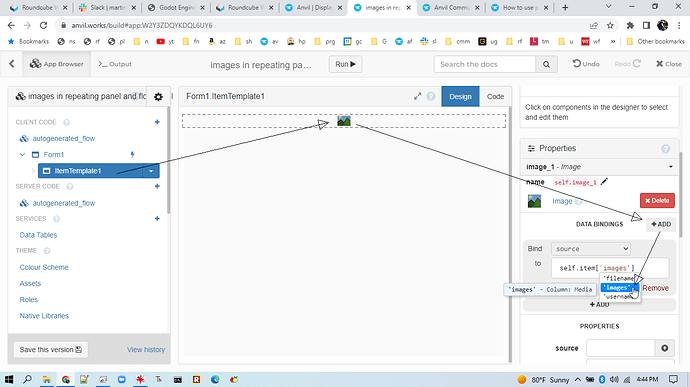Open Colour Scheme theme settings
The image size is (690, 387).
click(x=44, y=267)
